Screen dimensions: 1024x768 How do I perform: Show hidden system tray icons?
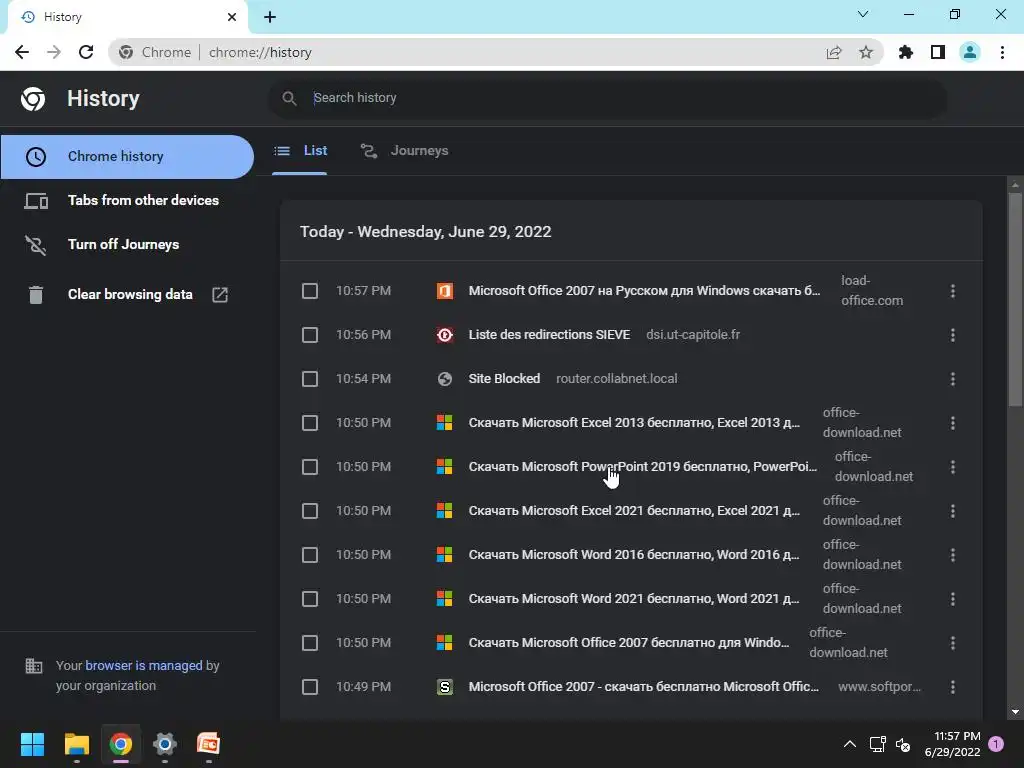[x=850, y=744]
